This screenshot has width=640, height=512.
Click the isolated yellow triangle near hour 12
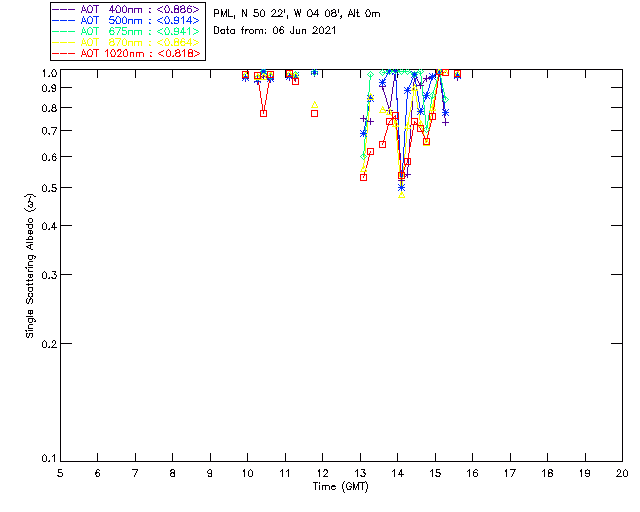pyautogui.click(x=314, y=105)
